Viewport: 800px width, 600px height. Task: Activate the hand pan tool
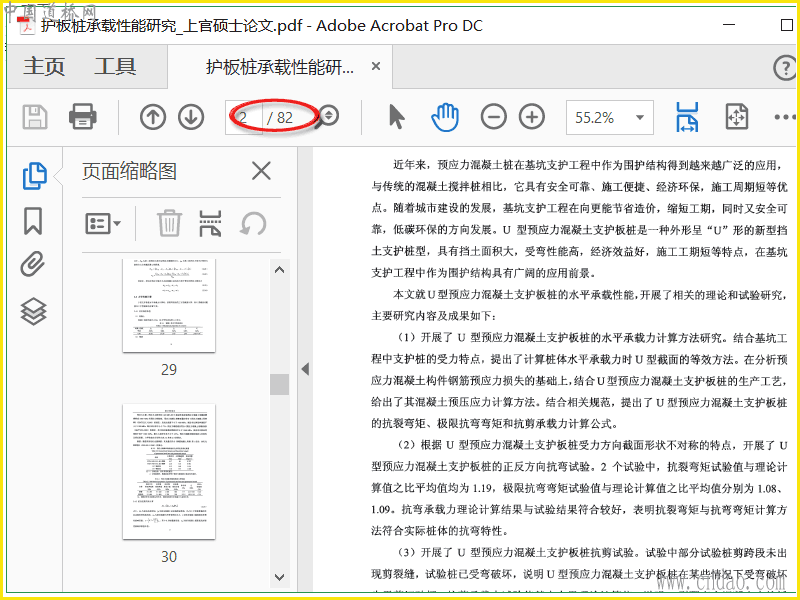[x=445, y=117]
